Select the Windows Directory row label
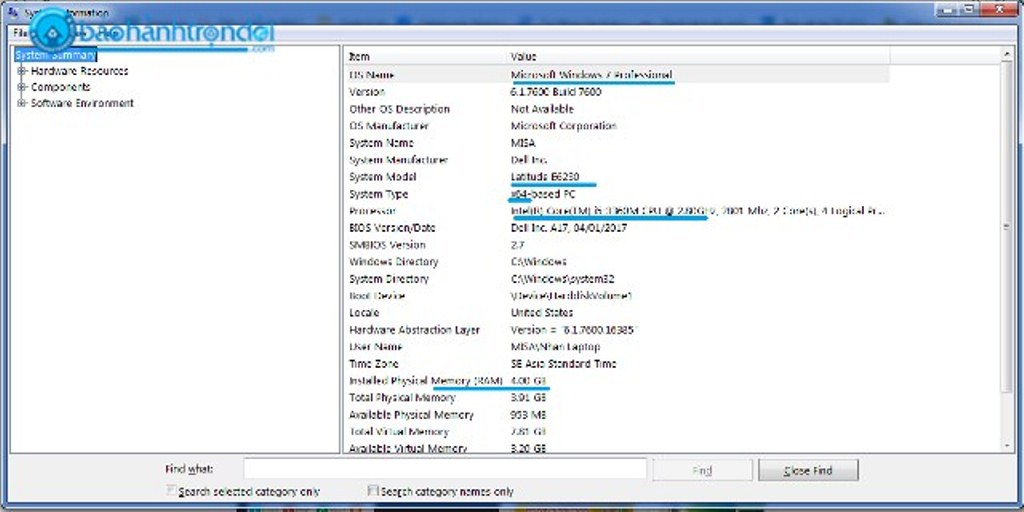Image resolution: width=1024 pixels, height=512 pixels. [x=394, y=262]
